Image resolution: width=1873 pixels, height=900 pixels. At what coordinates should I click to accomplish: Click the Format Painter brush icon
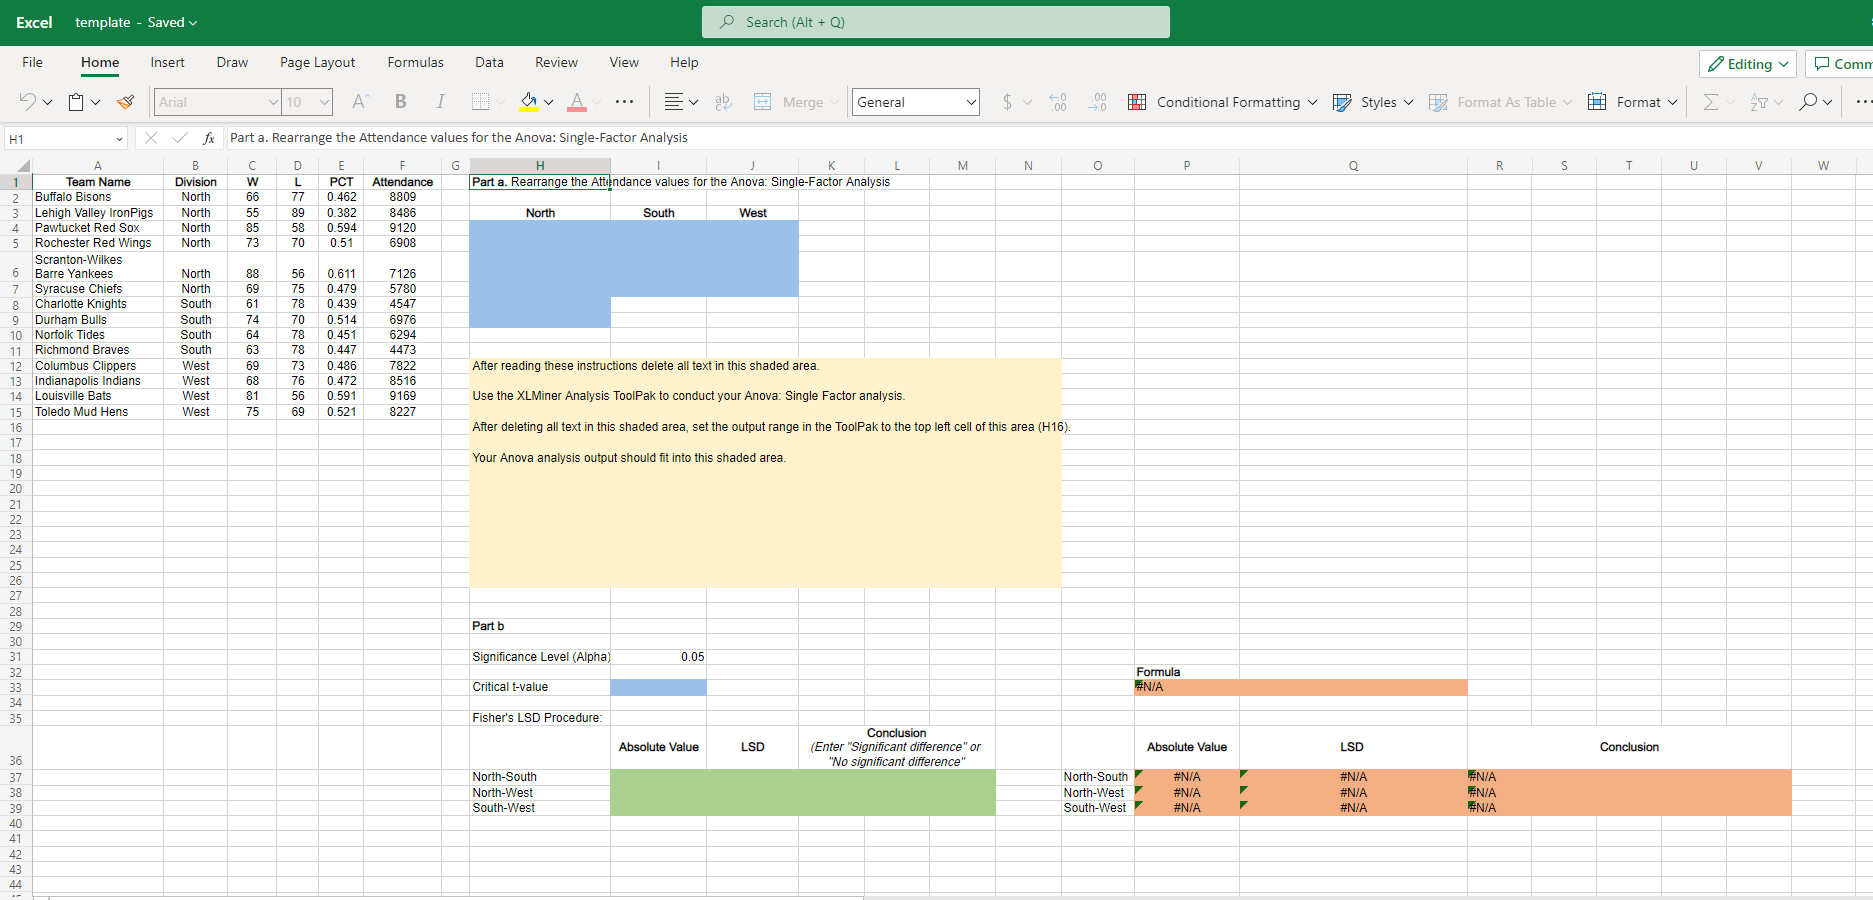coord(125,101)
